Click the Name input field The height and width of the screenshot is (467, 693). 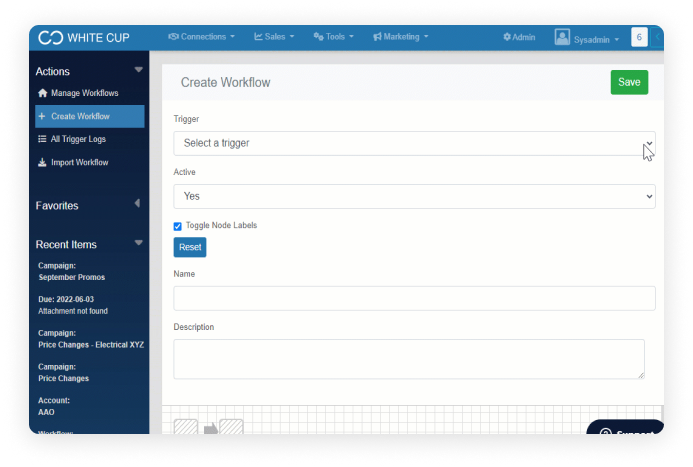pyautogui.click(x=414, y=298)
